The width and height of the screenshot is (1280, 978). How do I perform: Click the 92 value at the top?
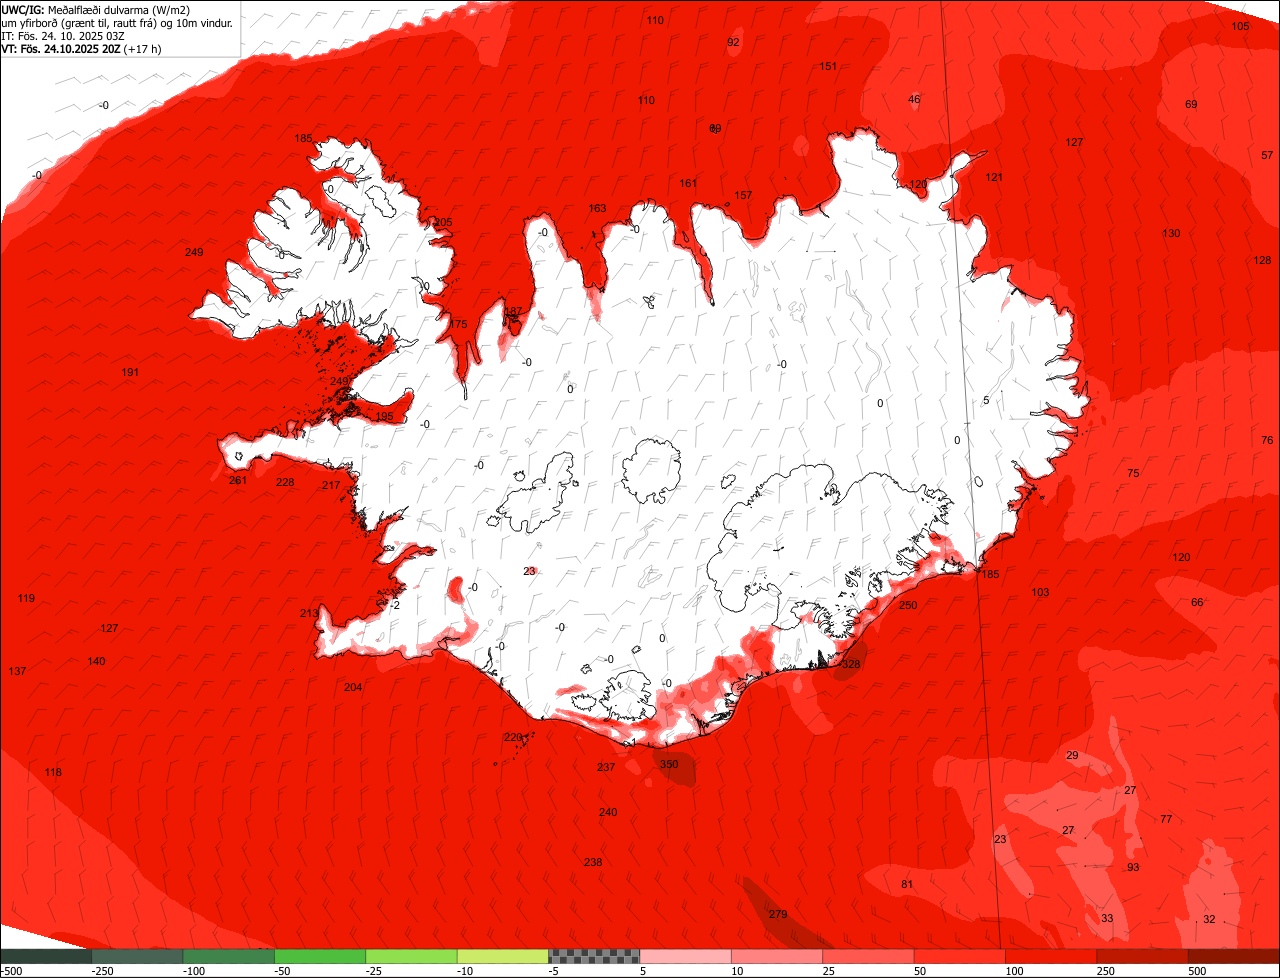[x=733, y=42]
